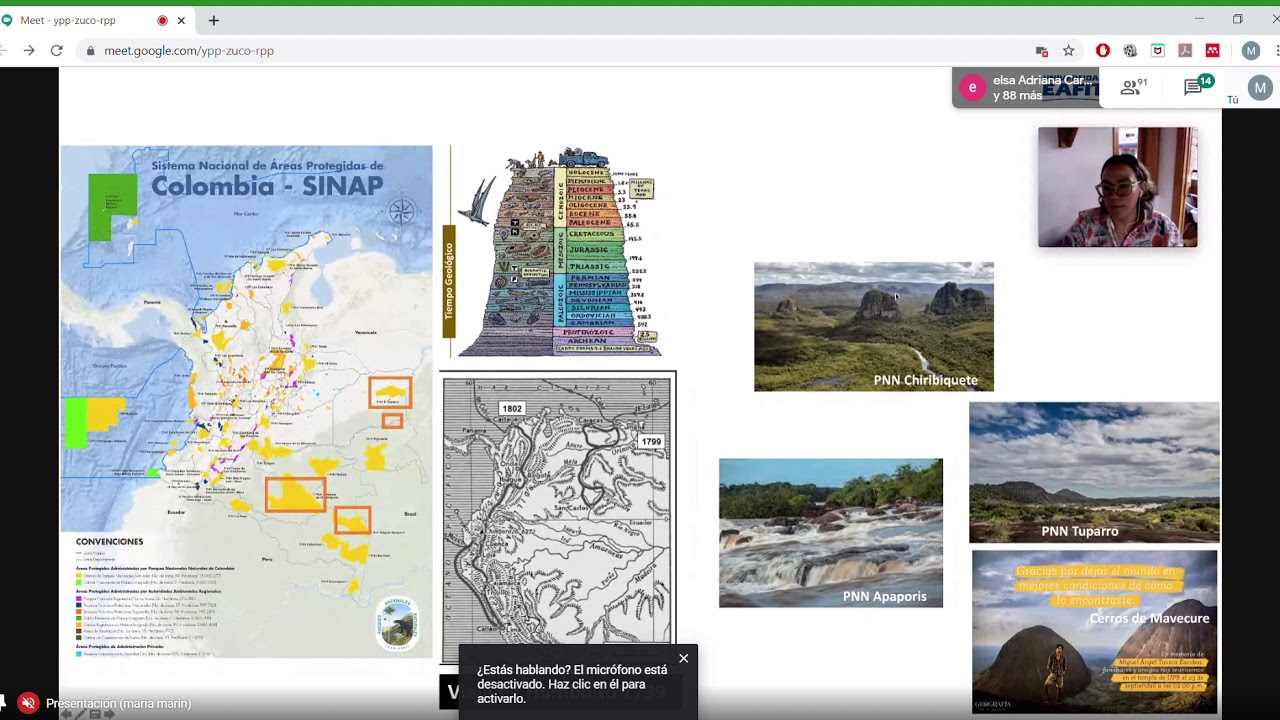Open the Chrome three-dot menu
This screenshot has height=720, width=1280.
pyautogui.click(x=1277, y=51)
